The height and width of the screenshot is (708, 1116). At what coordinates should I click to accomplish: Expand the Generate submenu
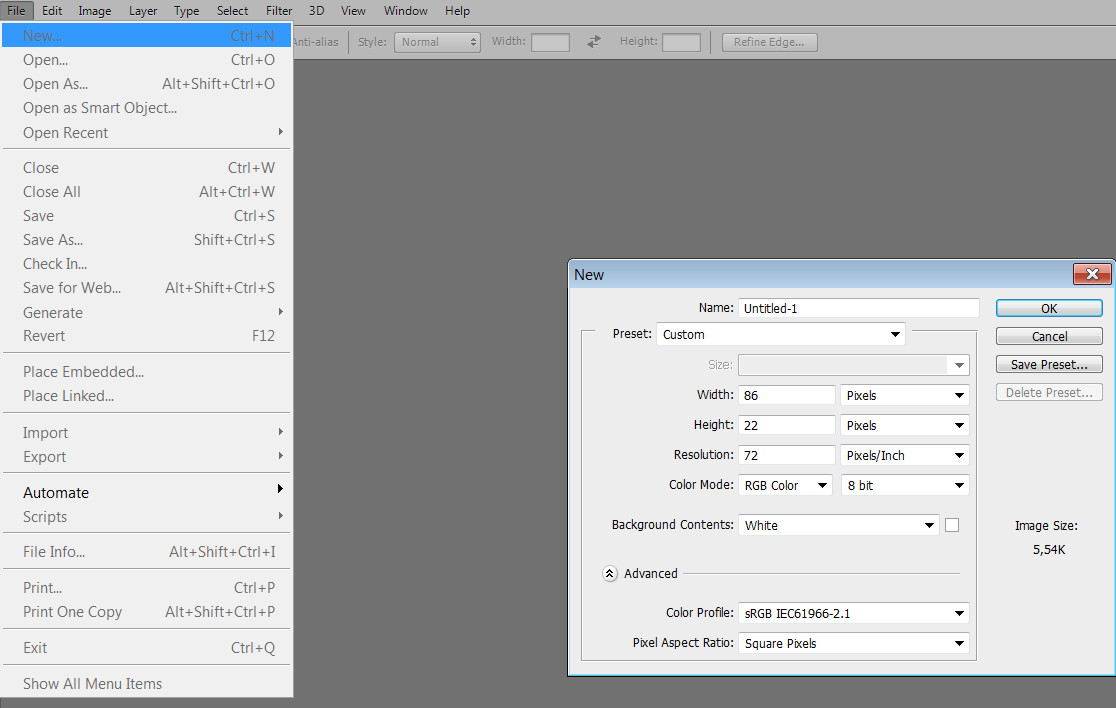coord(147,312)
